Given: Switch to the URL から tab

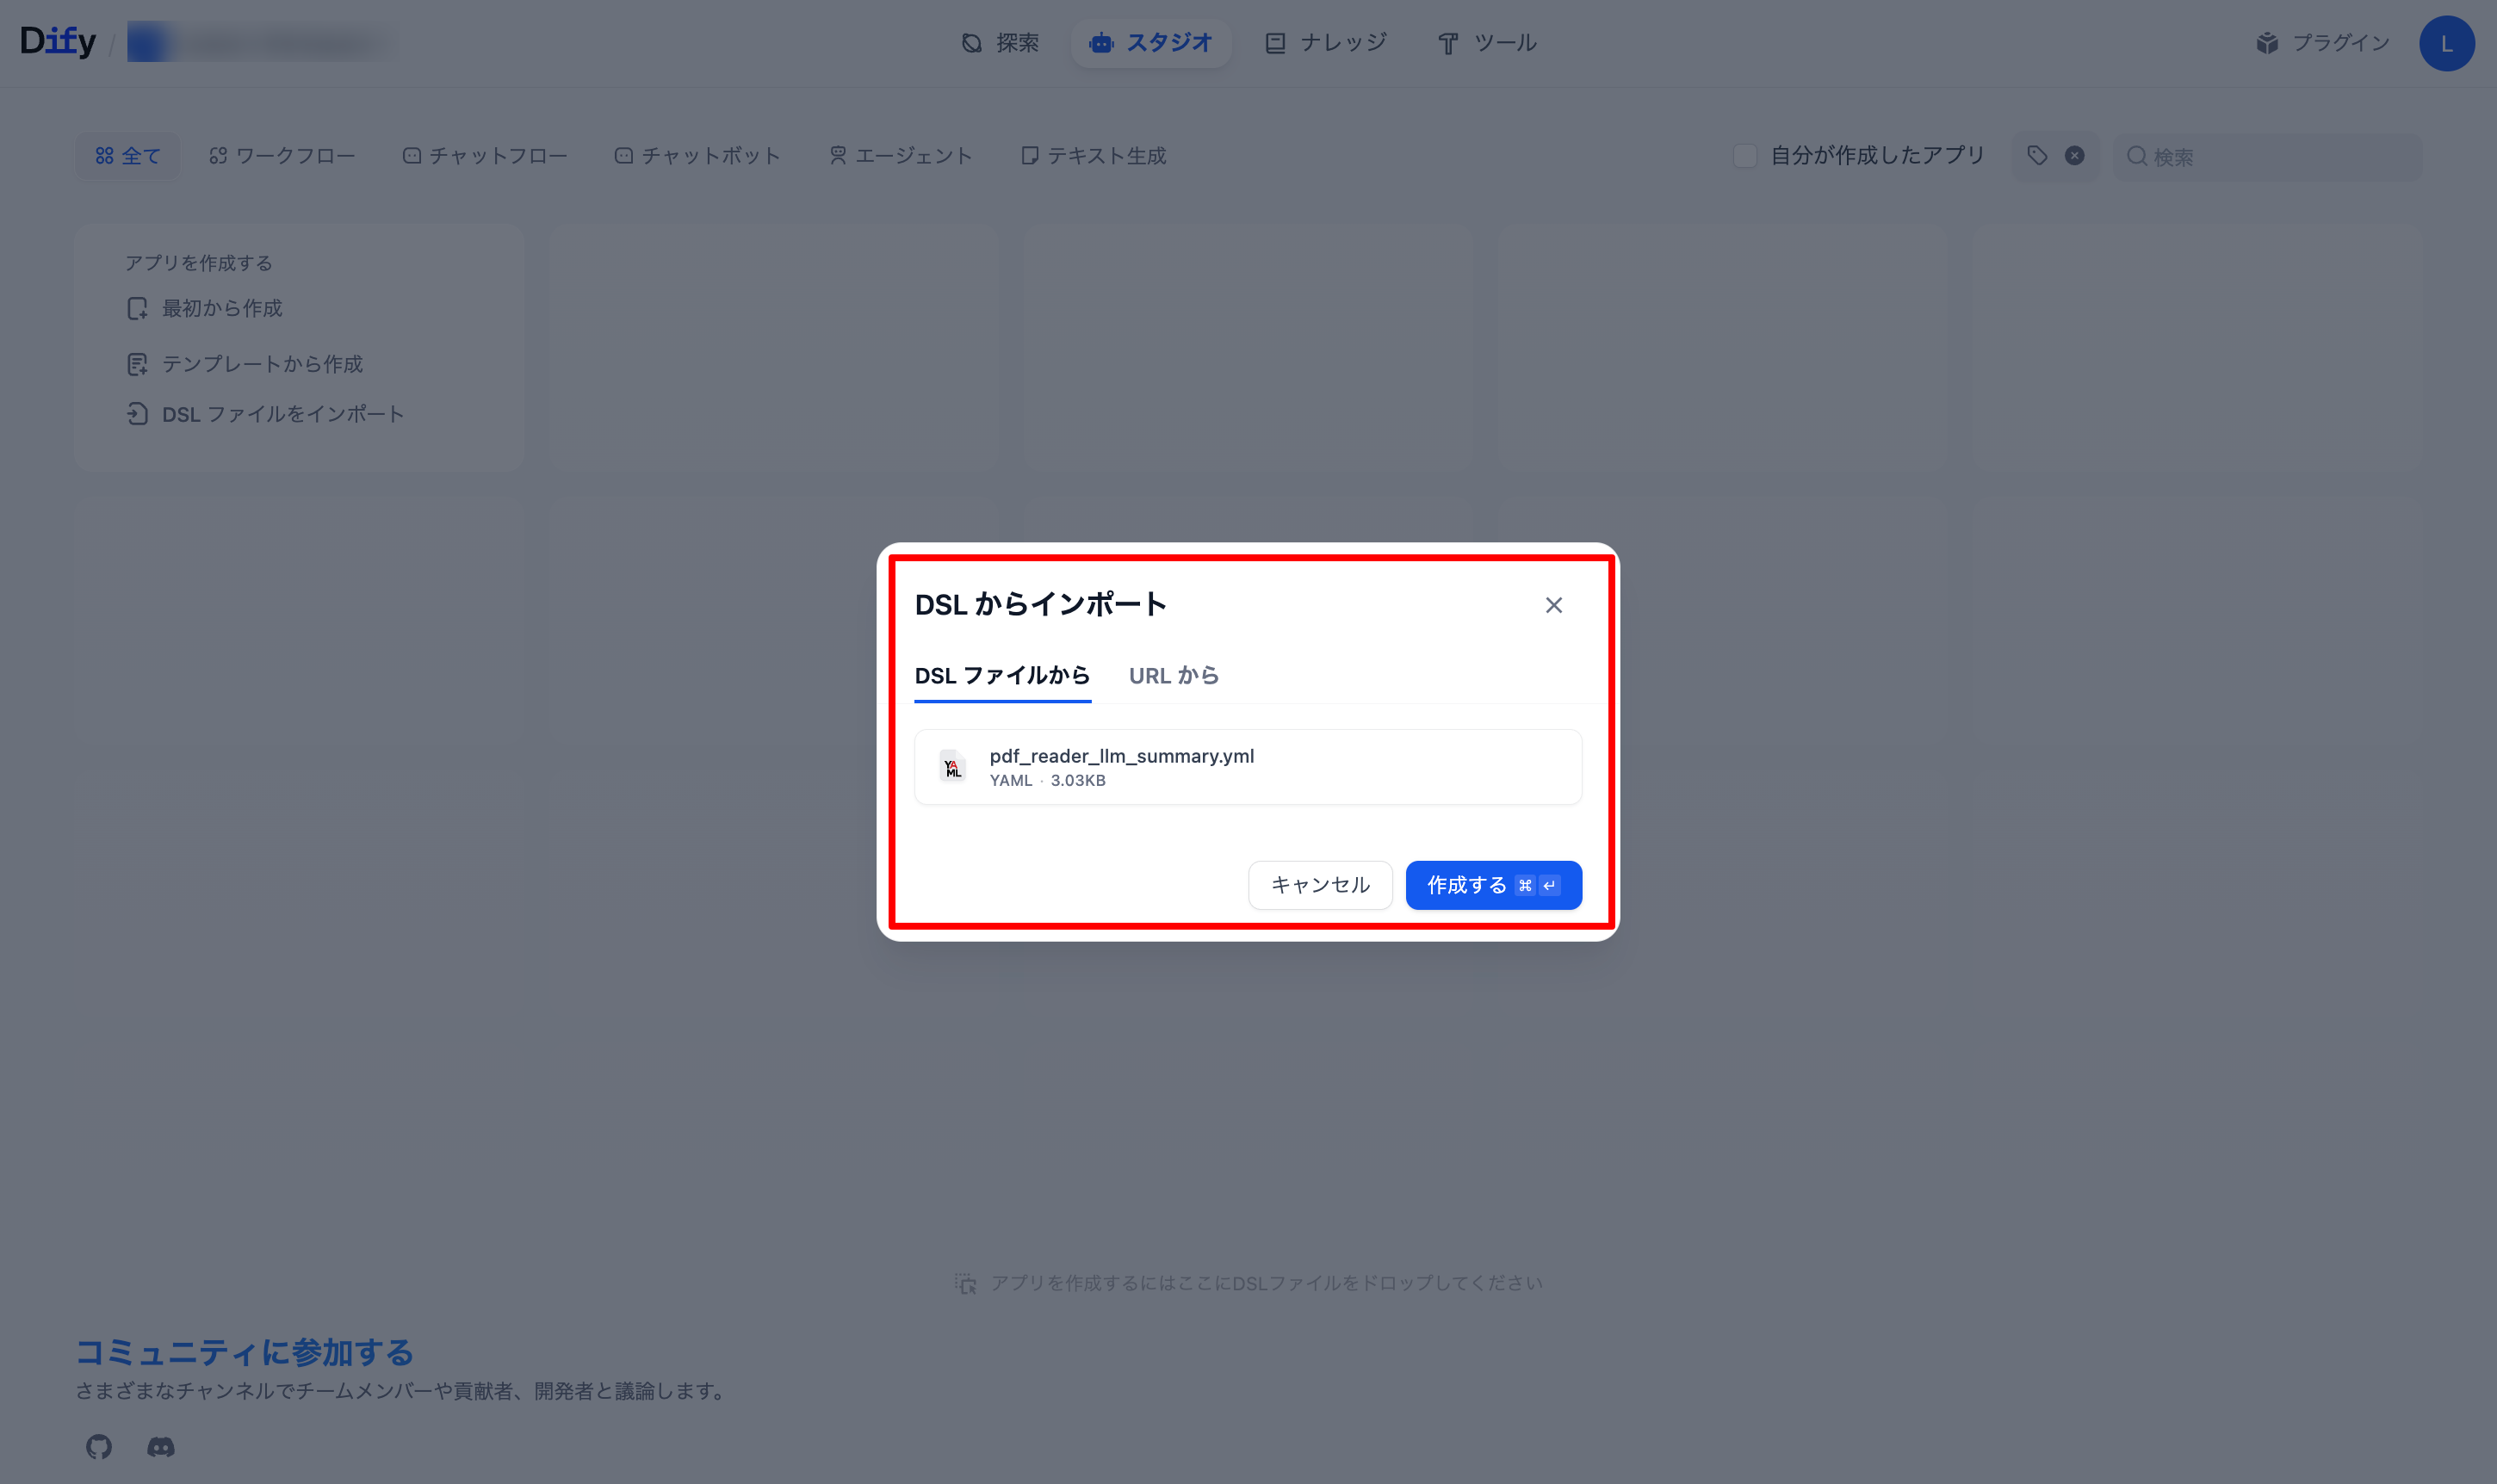Looking at the screenshot, I should click(1174, 676).
